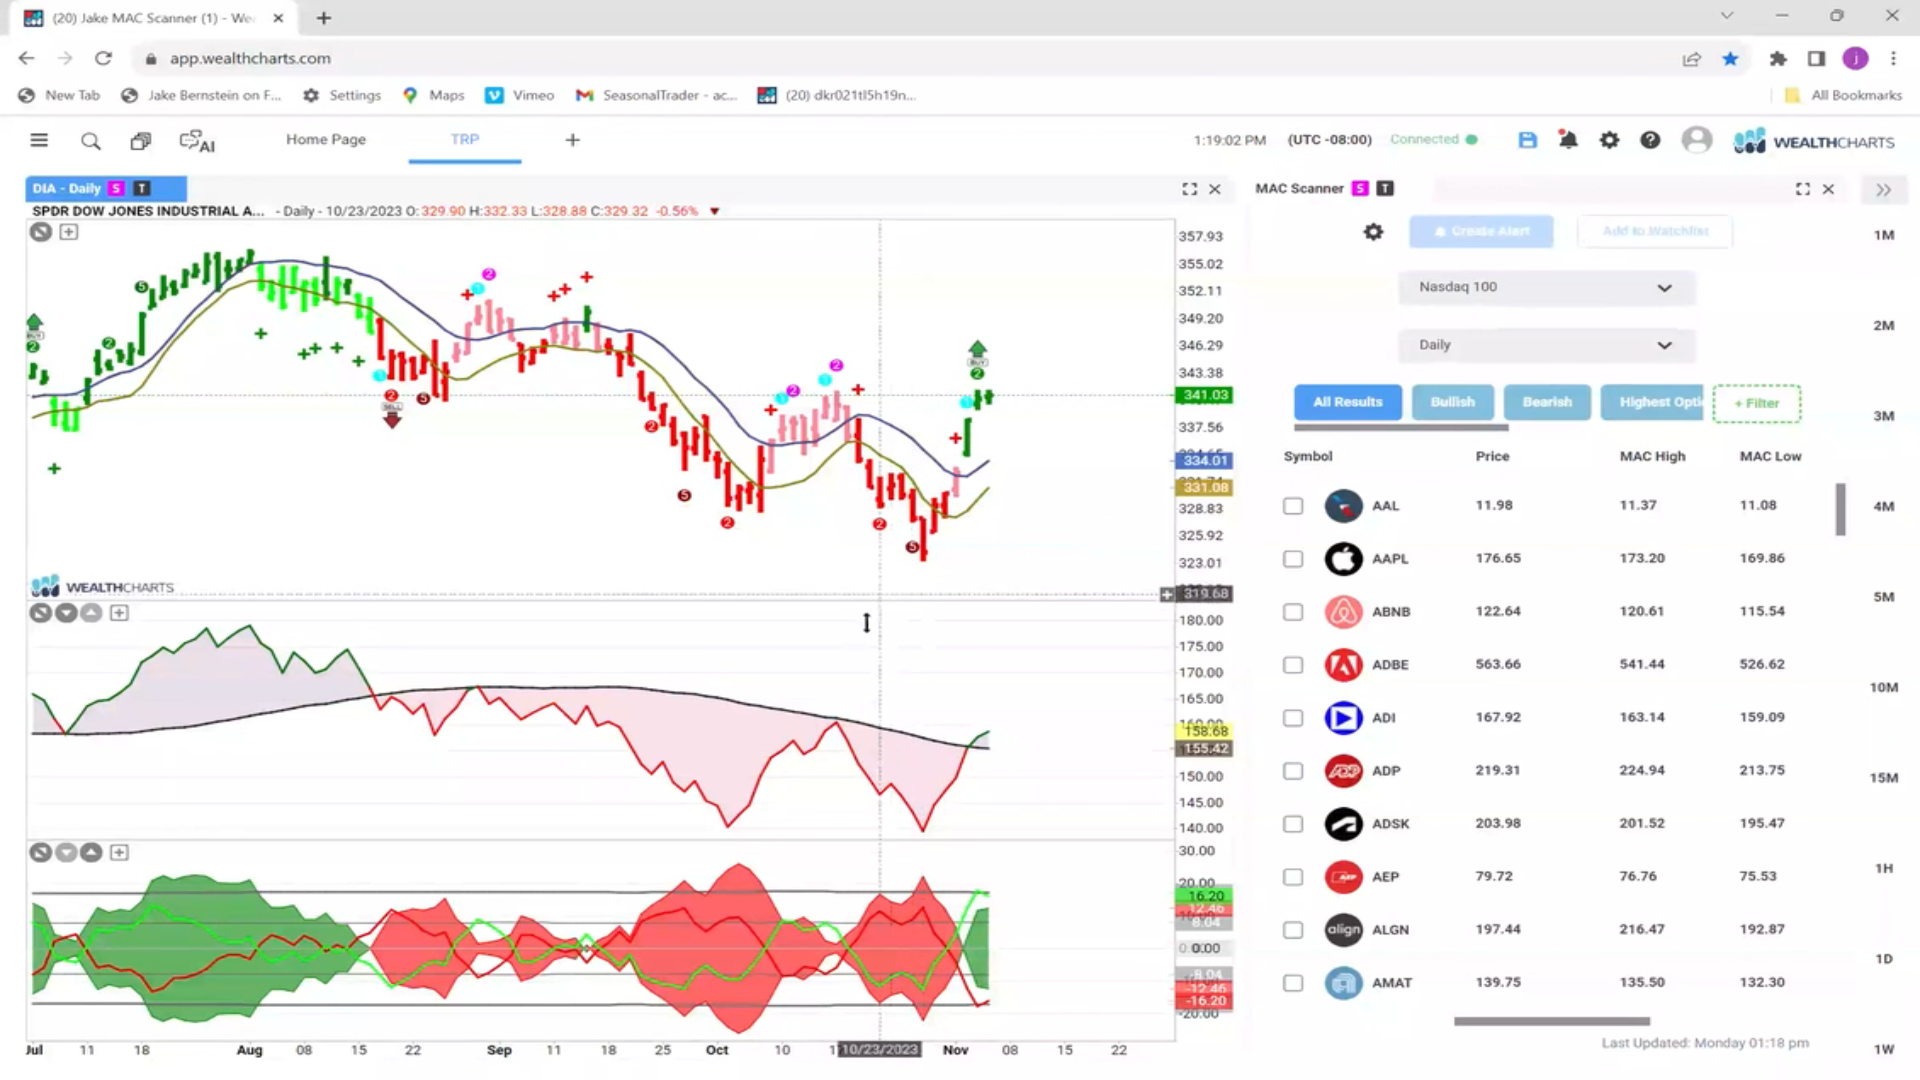The image size is (1920, 1080).
Task: Open the alerts bell icon
Action: click(1568, 140)
